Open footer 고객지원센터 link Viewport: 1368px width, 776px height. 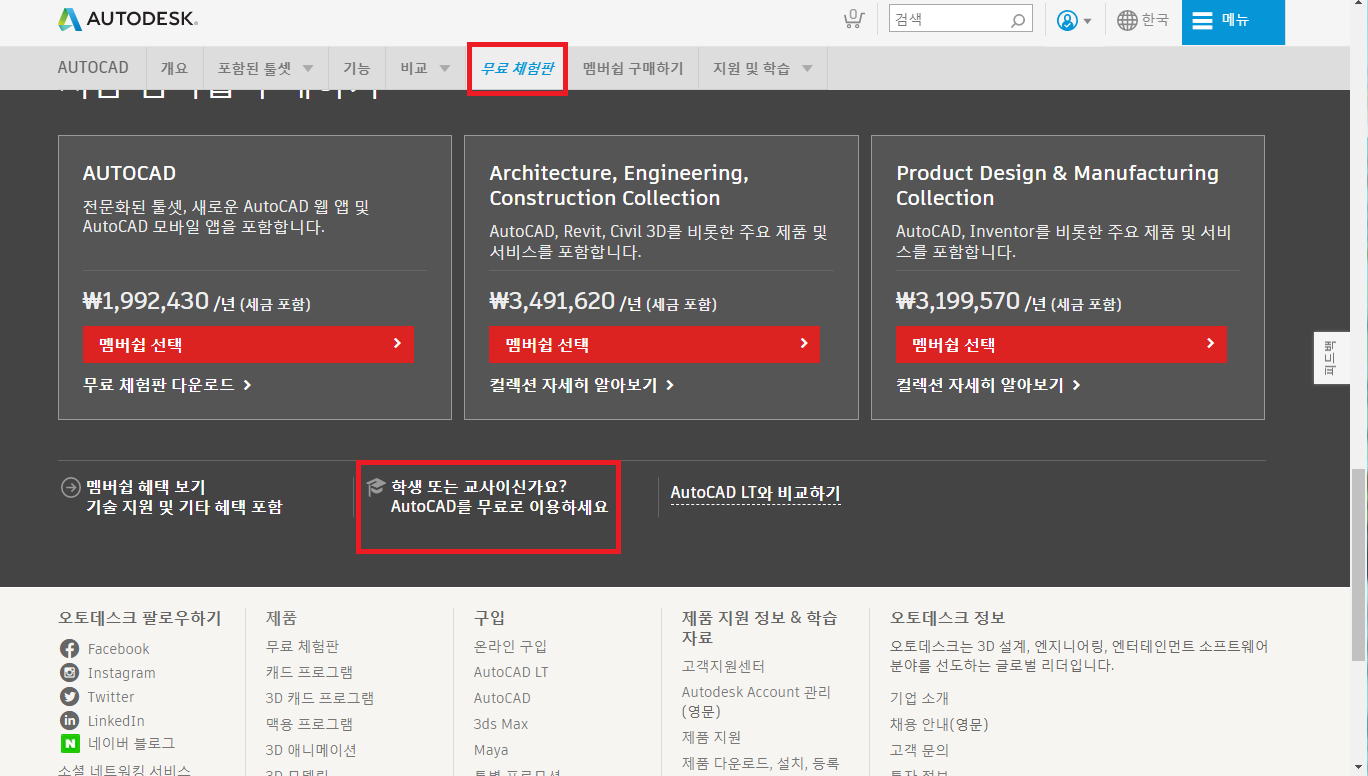pyautogui.click(x=723, y=666)
